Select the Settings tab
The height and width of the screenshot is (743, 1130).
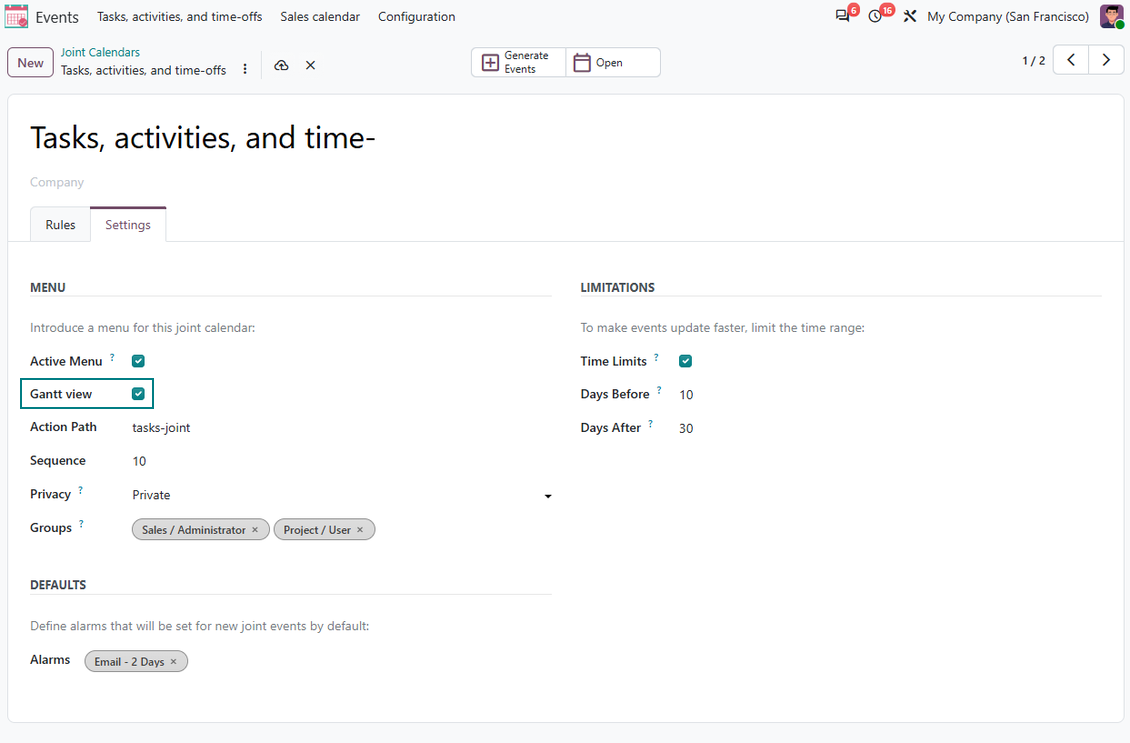[128, 225]
